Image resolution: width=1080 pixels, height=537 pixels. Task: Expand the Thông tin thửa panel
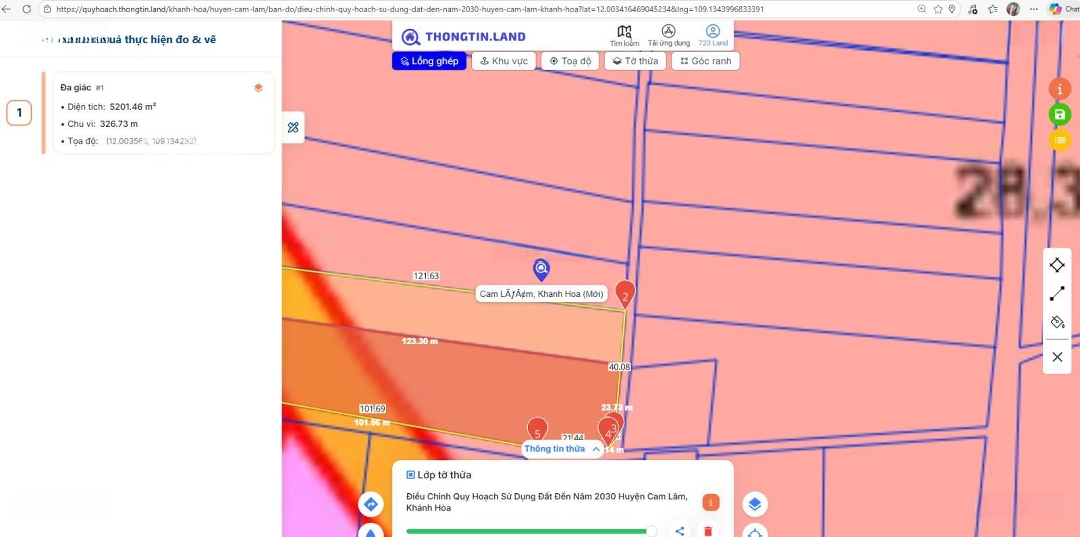click(562, 449)
